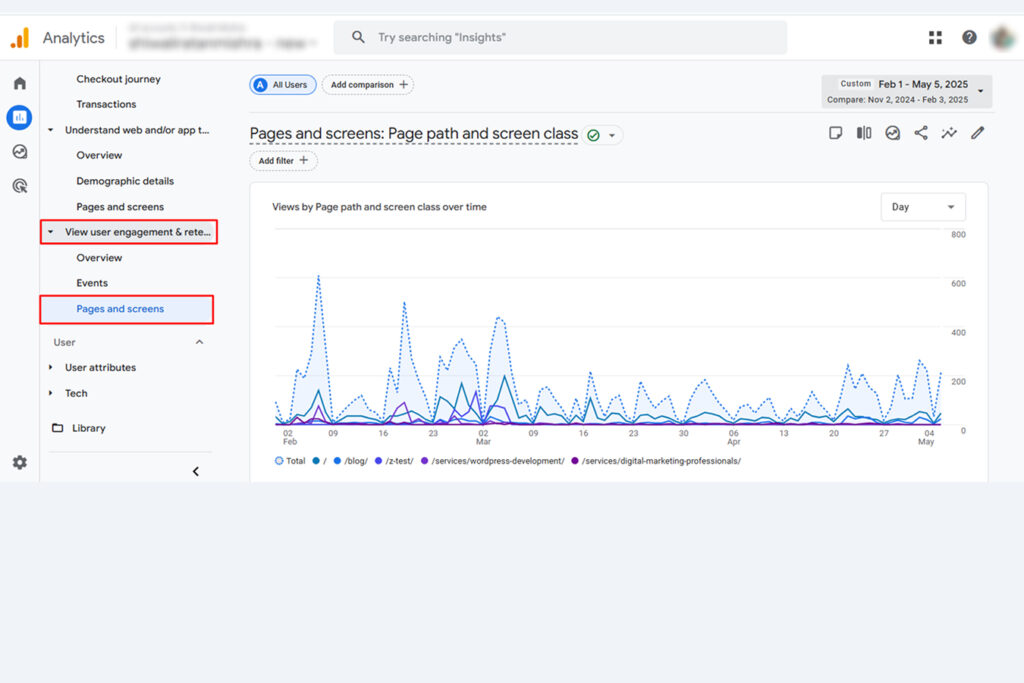Screen dimensions: 1024x683
Task: Open Admin settings gear
Action: (x=20, y=462)
